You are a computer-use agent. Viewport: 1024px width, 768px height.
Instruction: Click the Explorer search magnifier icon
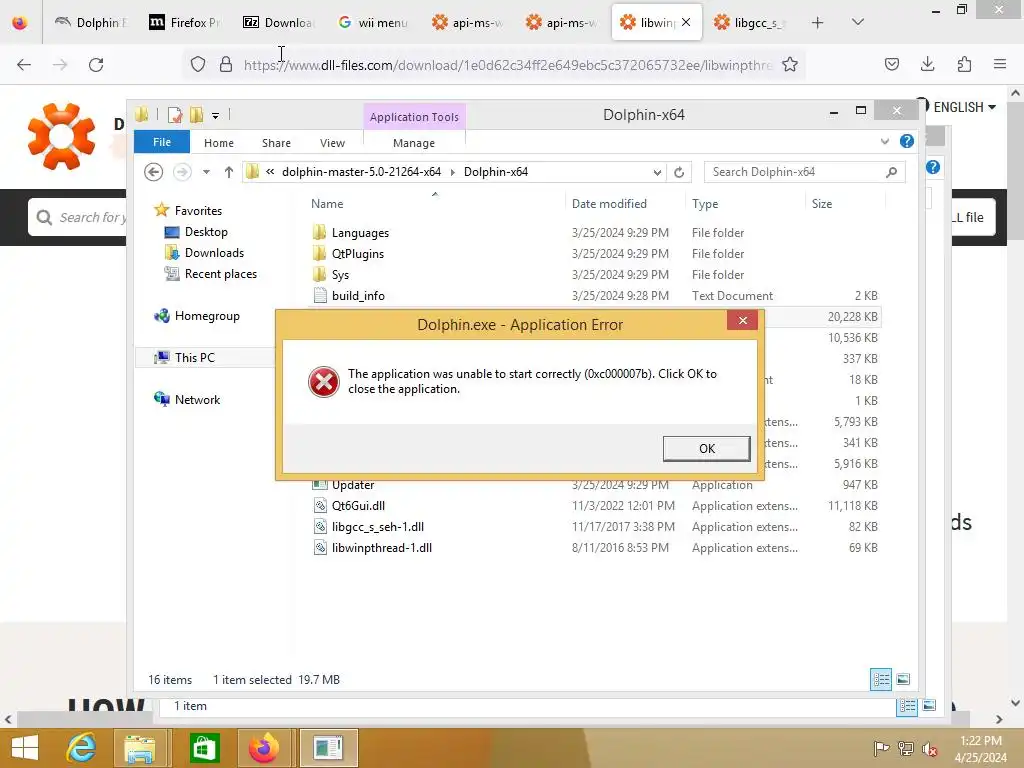[x=891, y=172]
